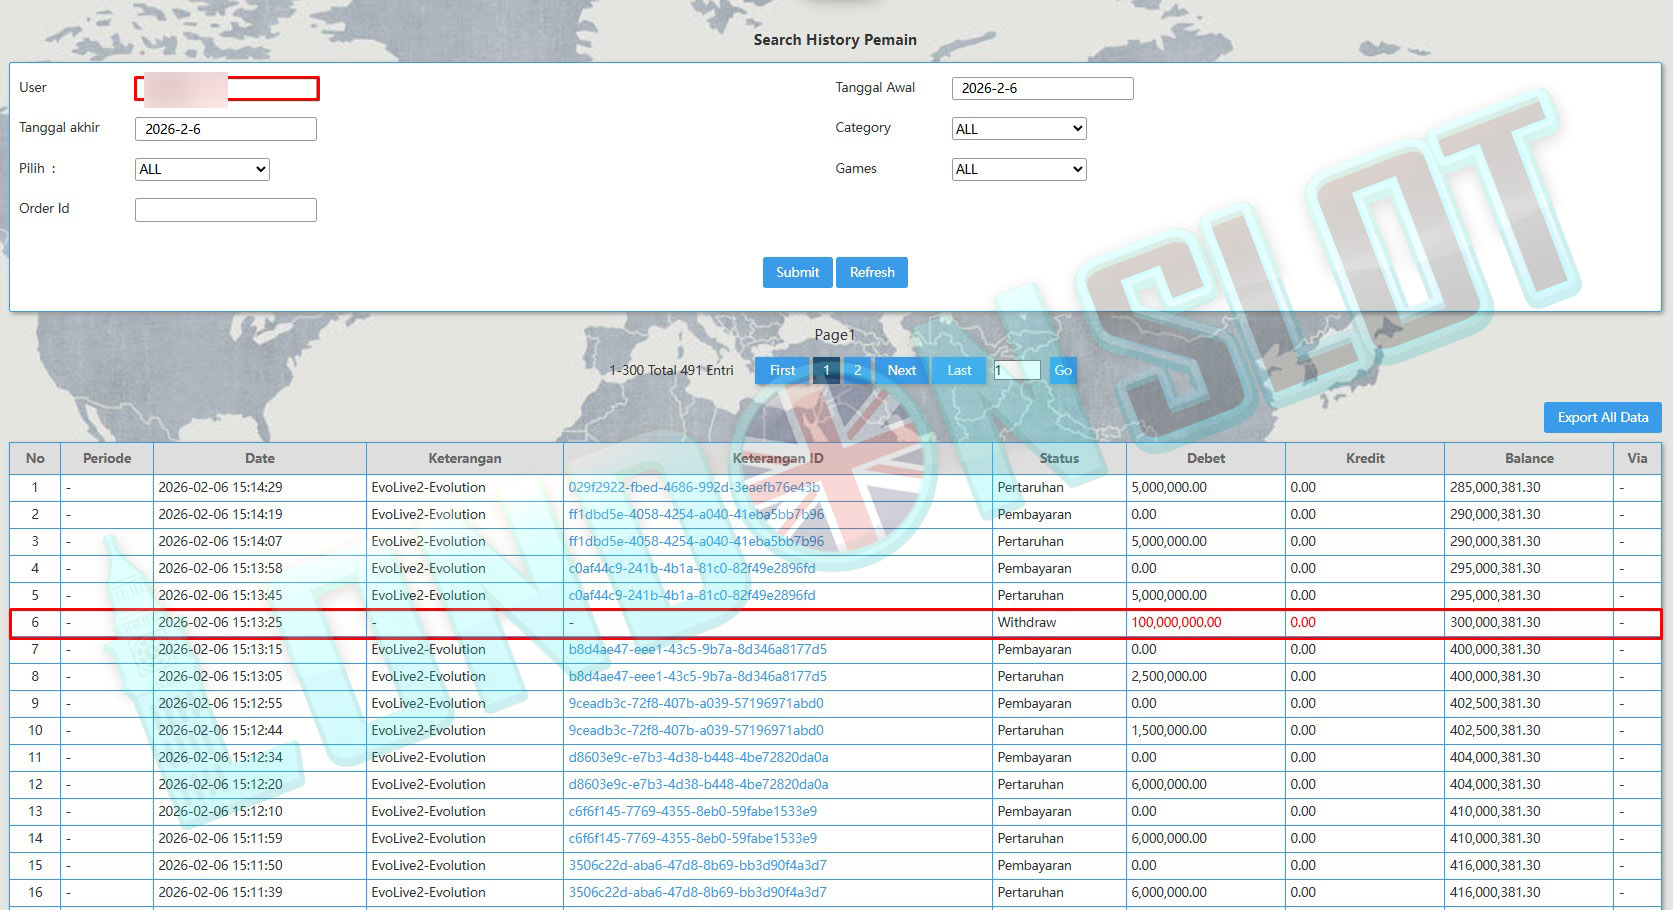Select page 1 in pagination
1673x910 pixels.
click(x=826, y=371)
